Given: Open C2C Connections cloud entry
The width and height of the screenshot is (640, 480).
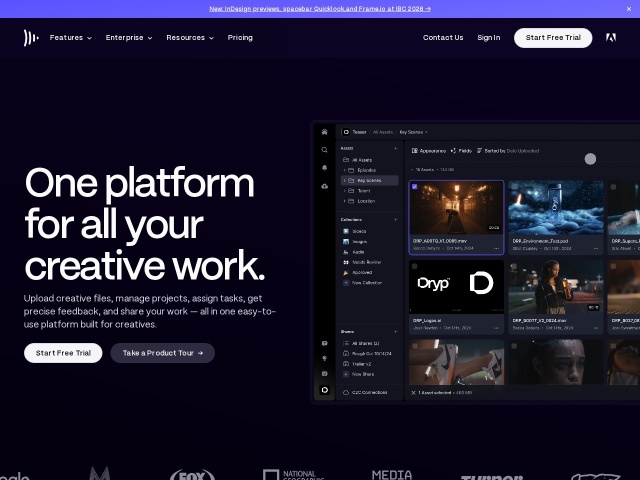Looking at the screenshot, I should pyautogui.click(x=365, y=393).
